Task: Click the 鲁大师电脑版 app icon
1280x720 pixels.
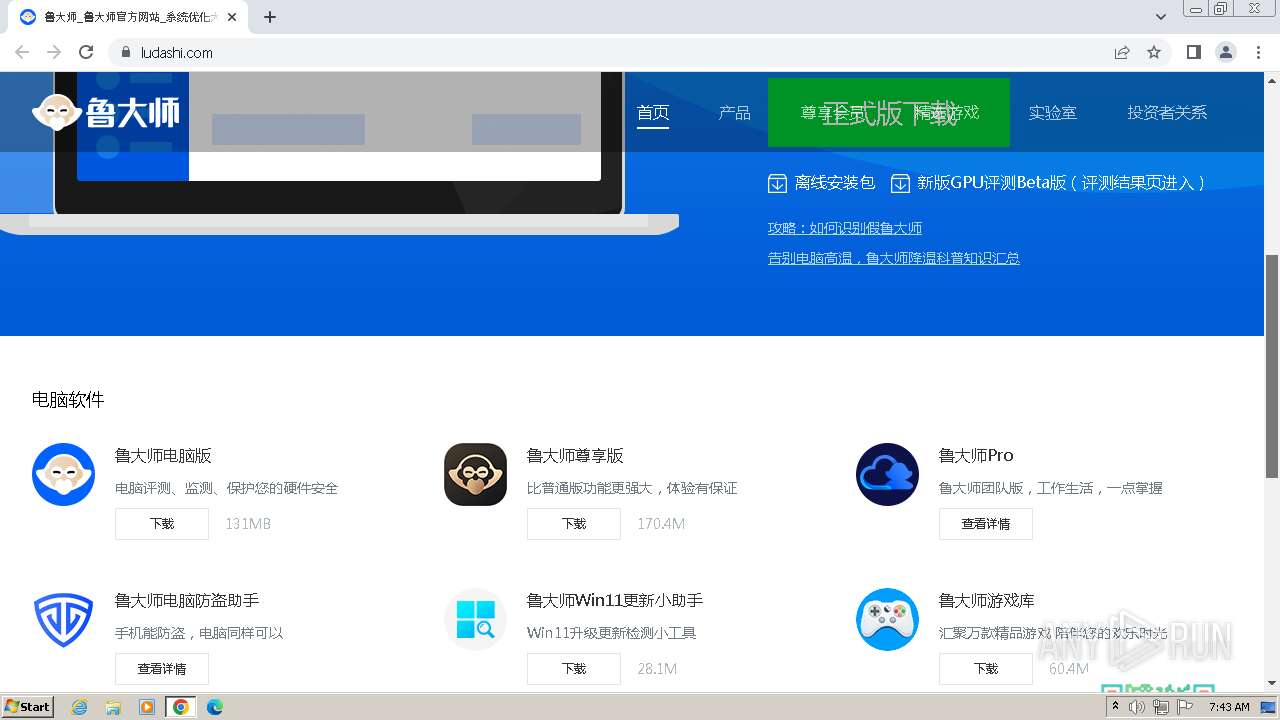Action: [x=63, y=474]
